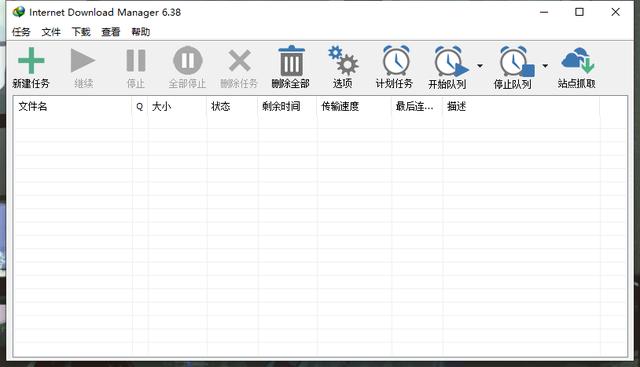Viewport: 640px width, 367px height.
Task: Sort list by 传输速度 column header
Action: coord(354,107)
